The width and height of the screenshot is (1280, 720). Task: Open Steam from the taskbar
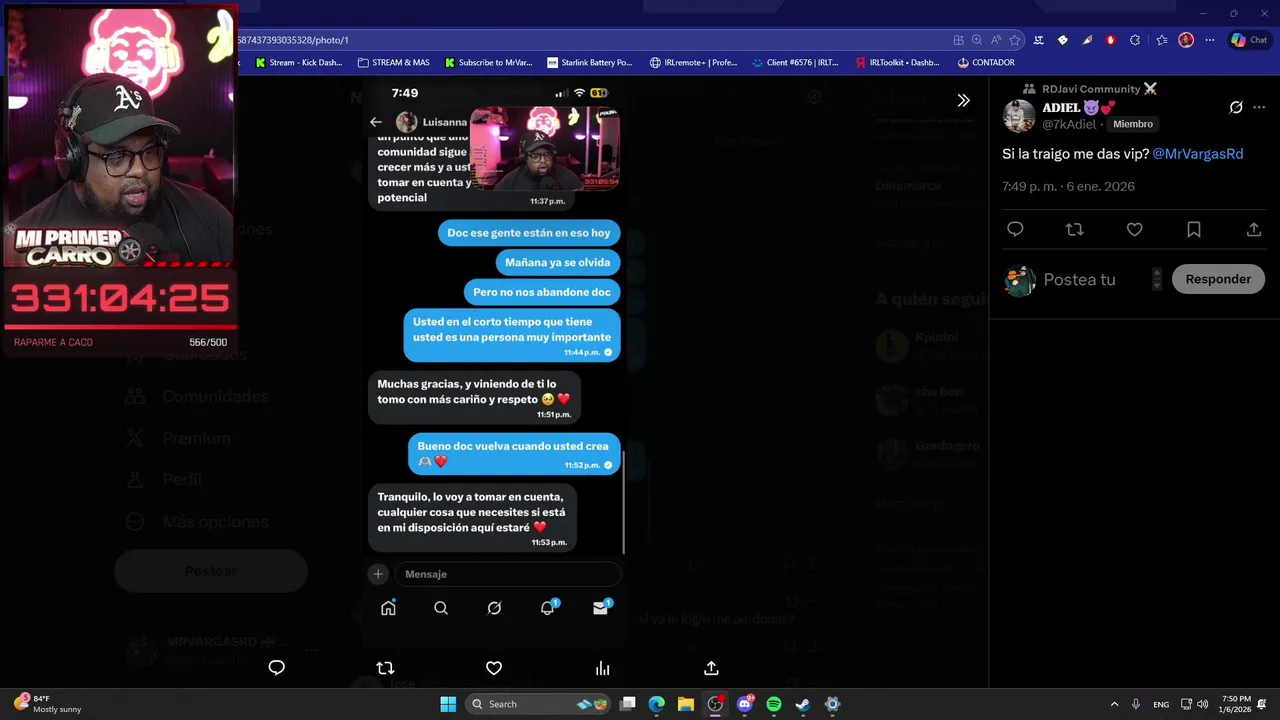tap(803, 704)
